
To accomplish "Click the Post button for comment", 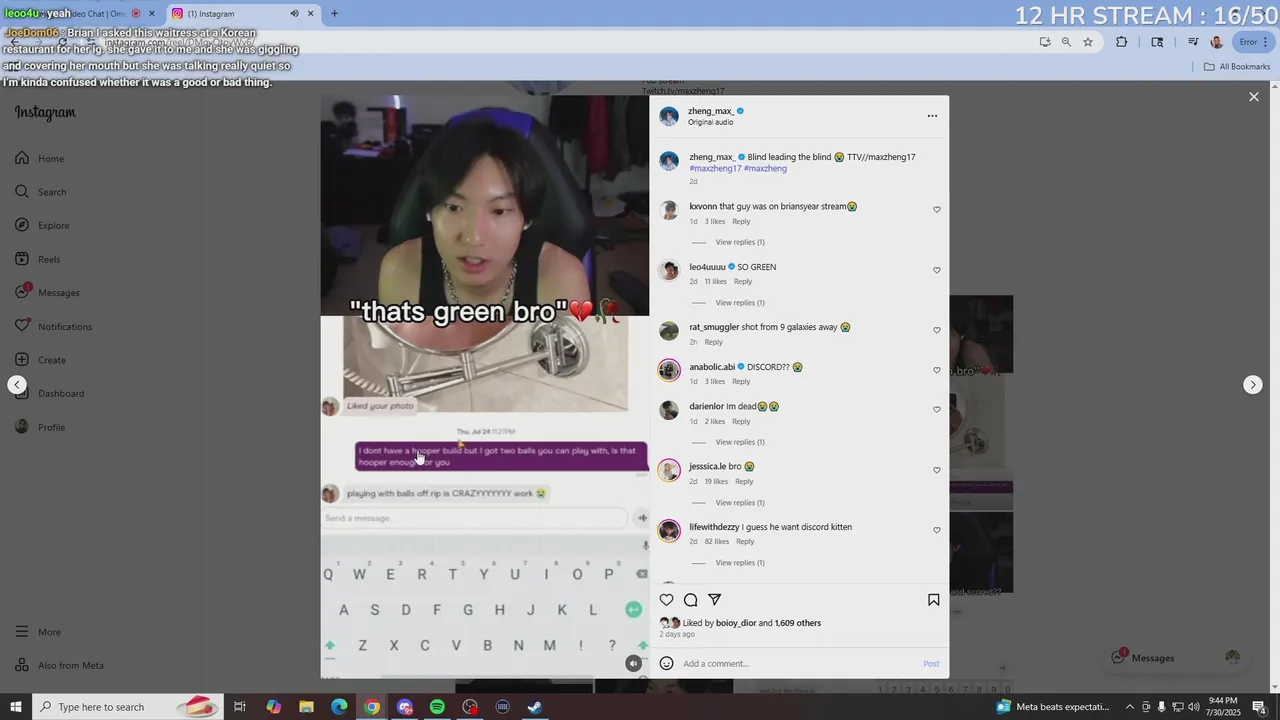I will pyautogui.click(x=931, y=664).
